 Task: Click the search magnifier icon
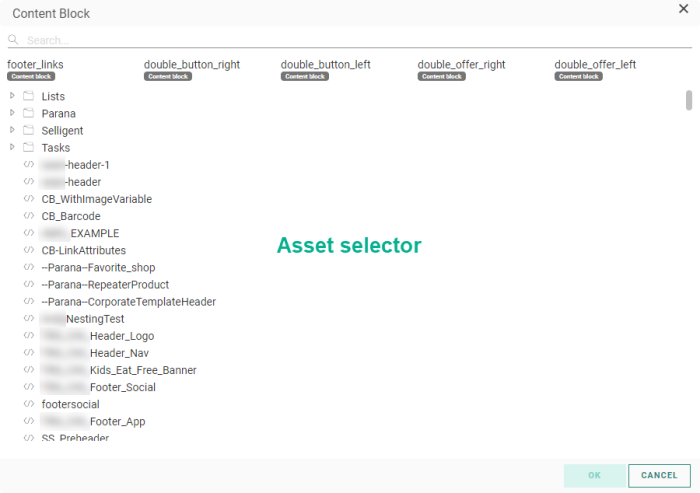point(14,40)
